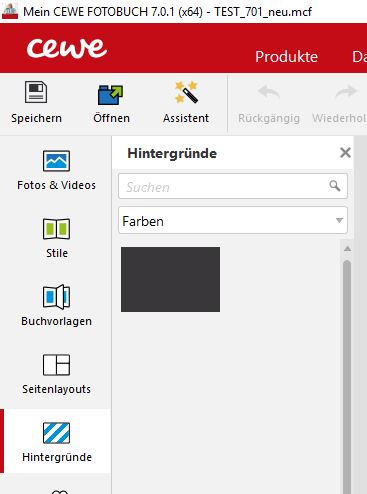This screenshot has width=367, height=494.
Task: Select the Hintergründe sidebar item
Action: click(56, 442)
